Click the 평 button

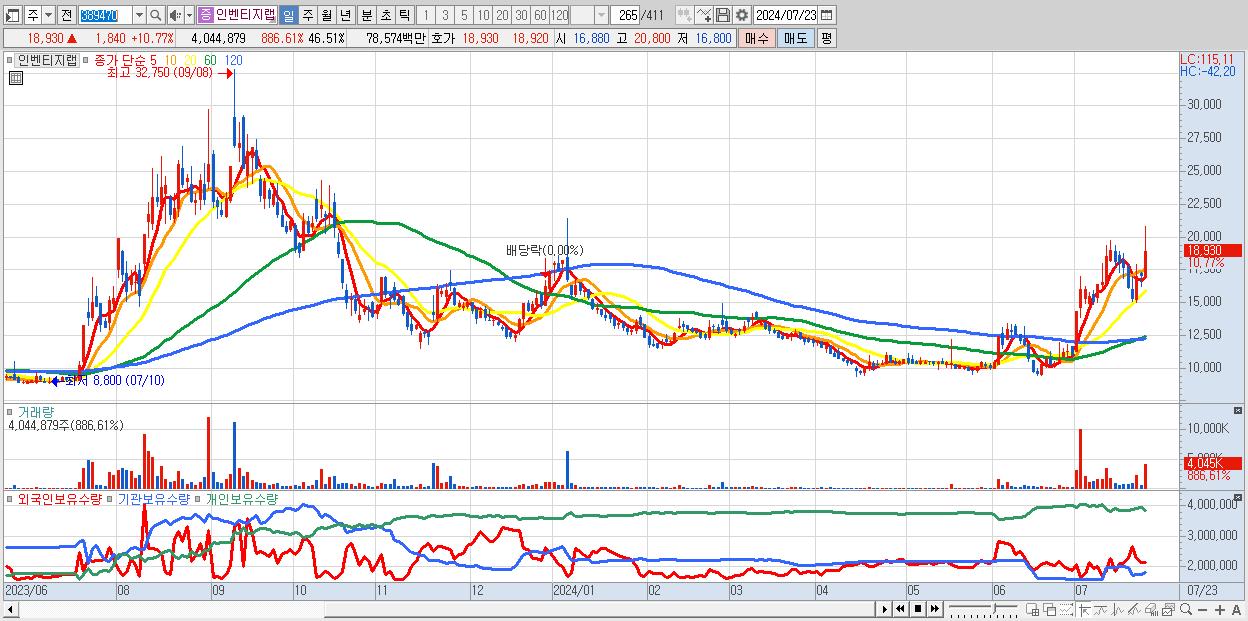click(826, 38)
